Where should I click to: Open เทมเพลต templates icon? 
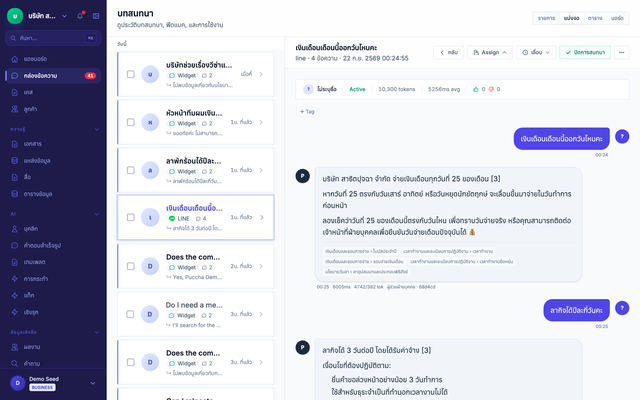click(x=15, y=262)
